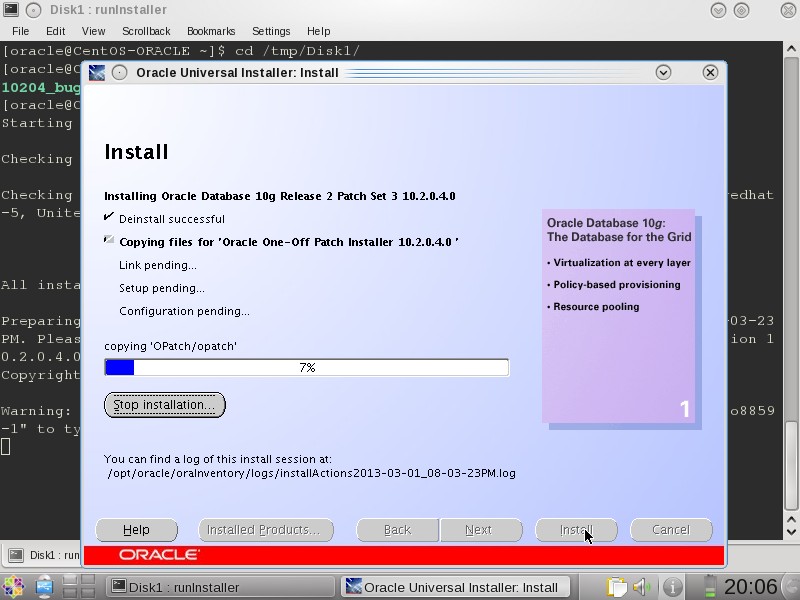Maximize the Konsole runInstaller window
This screenshot has height=600, width=800.
[x=742, y=10]
